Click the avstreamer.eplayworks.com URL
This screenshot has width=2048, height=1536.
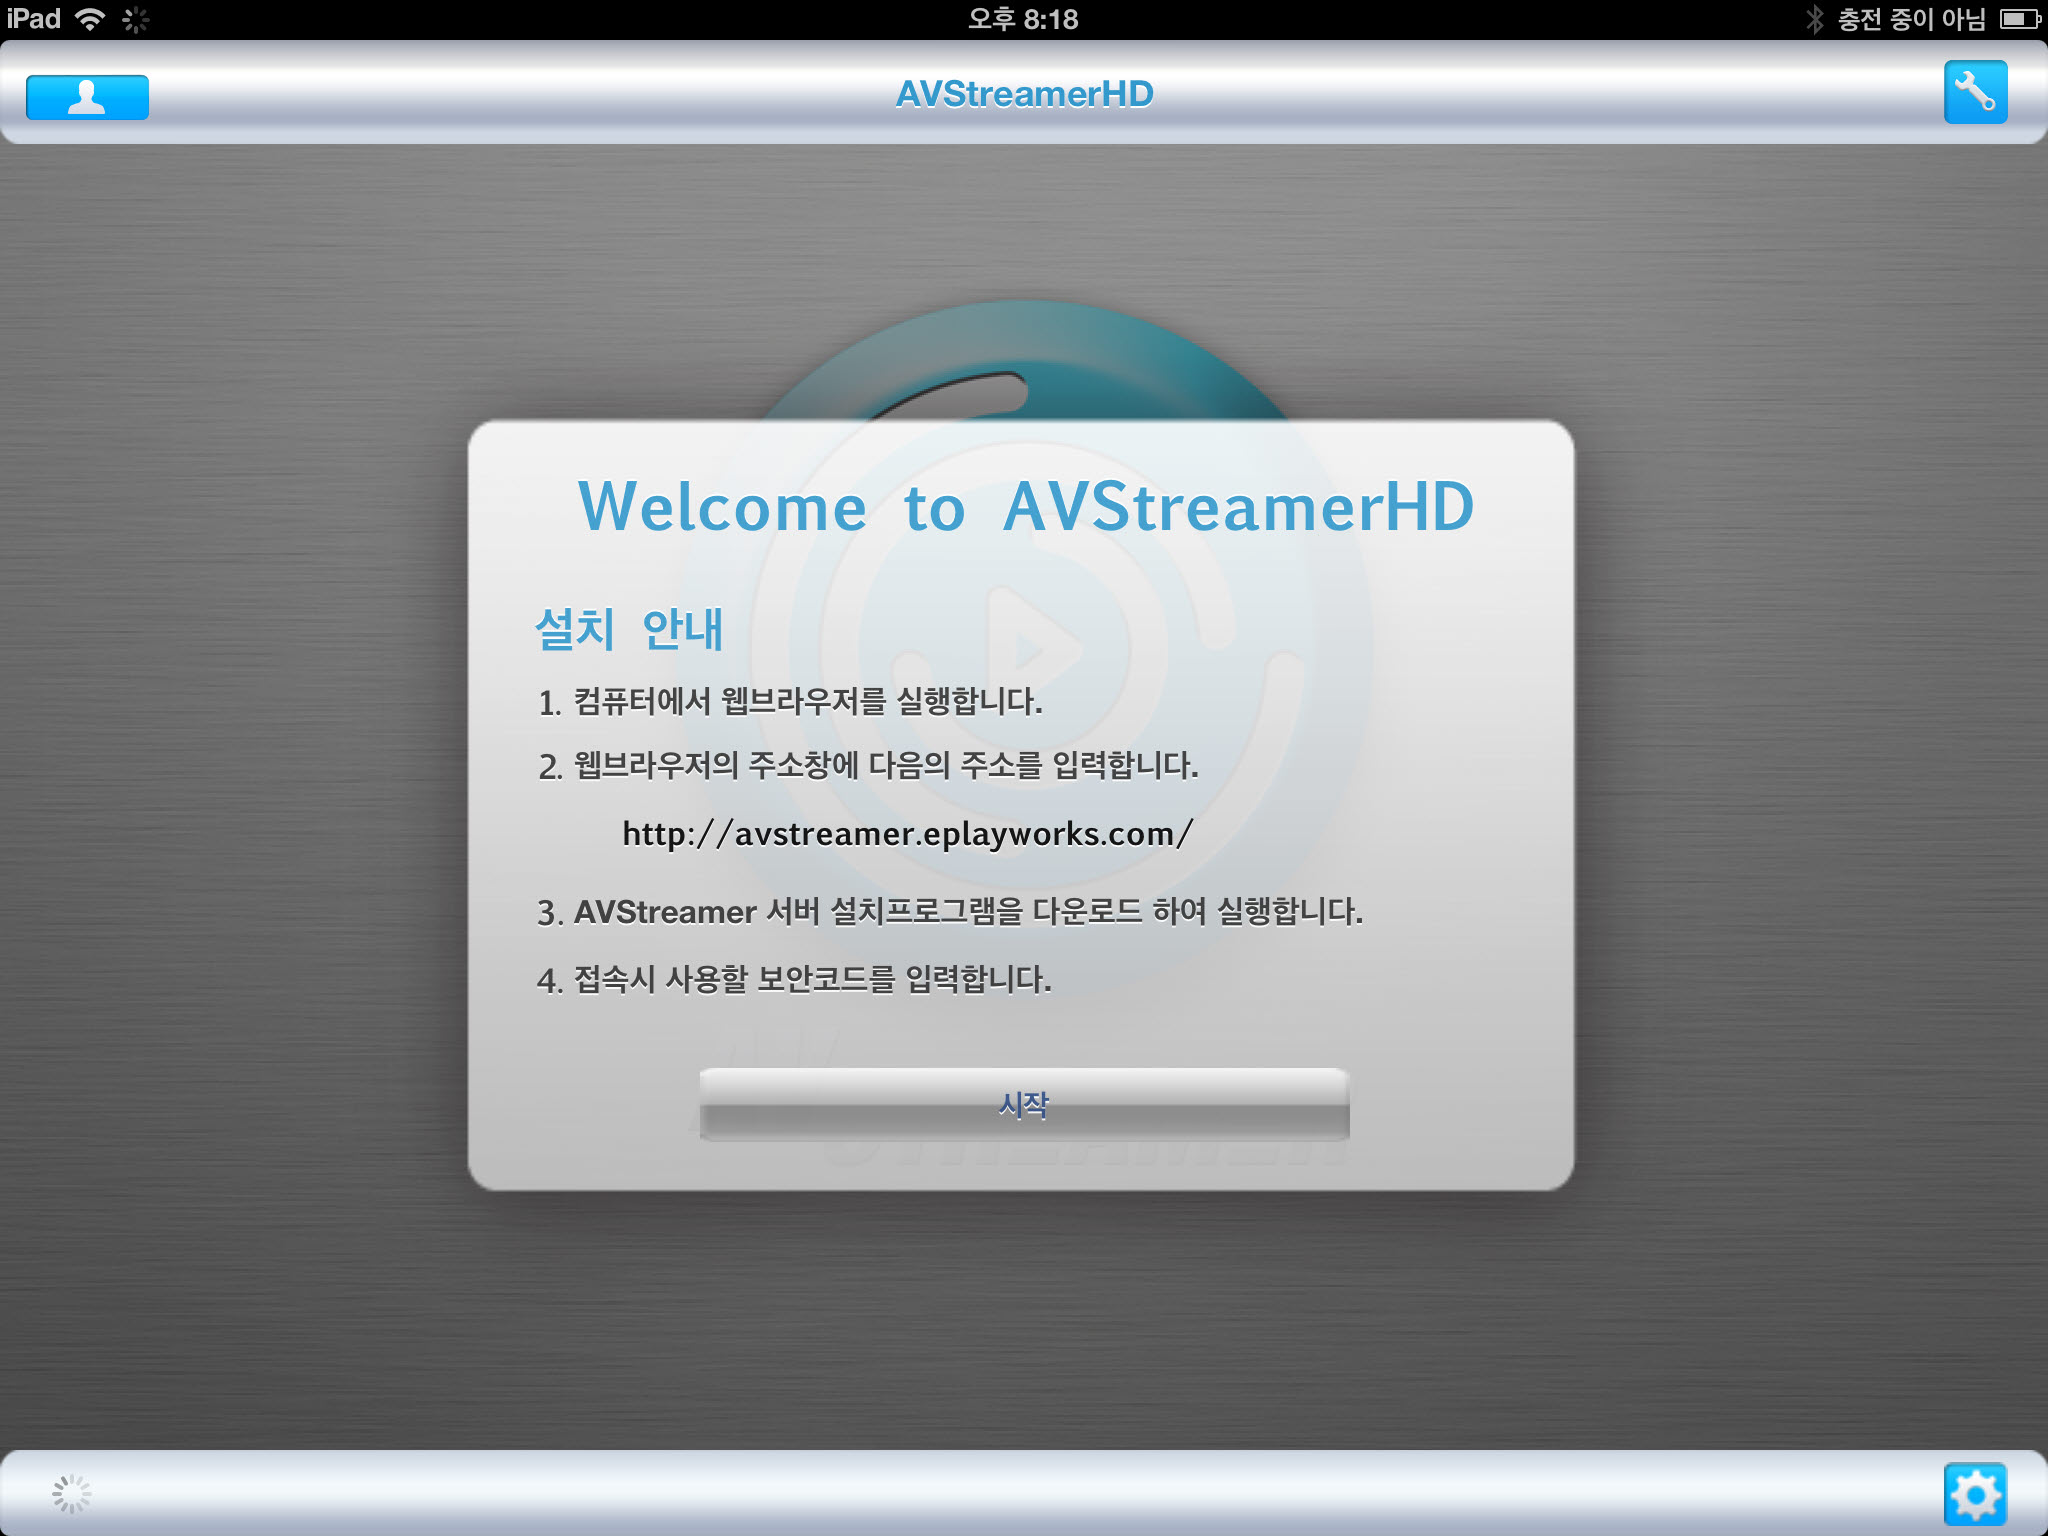pyautogui.click(x=907, y=834)
